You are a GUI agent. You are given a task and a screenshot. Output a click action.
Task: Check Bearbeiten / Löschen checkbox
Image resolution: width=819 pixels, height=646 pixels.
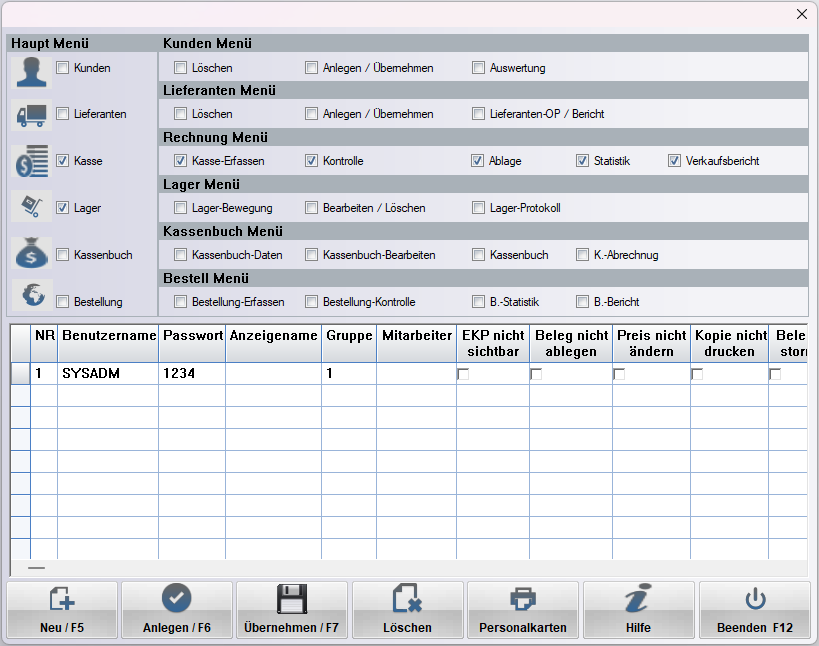coord(312,207)
